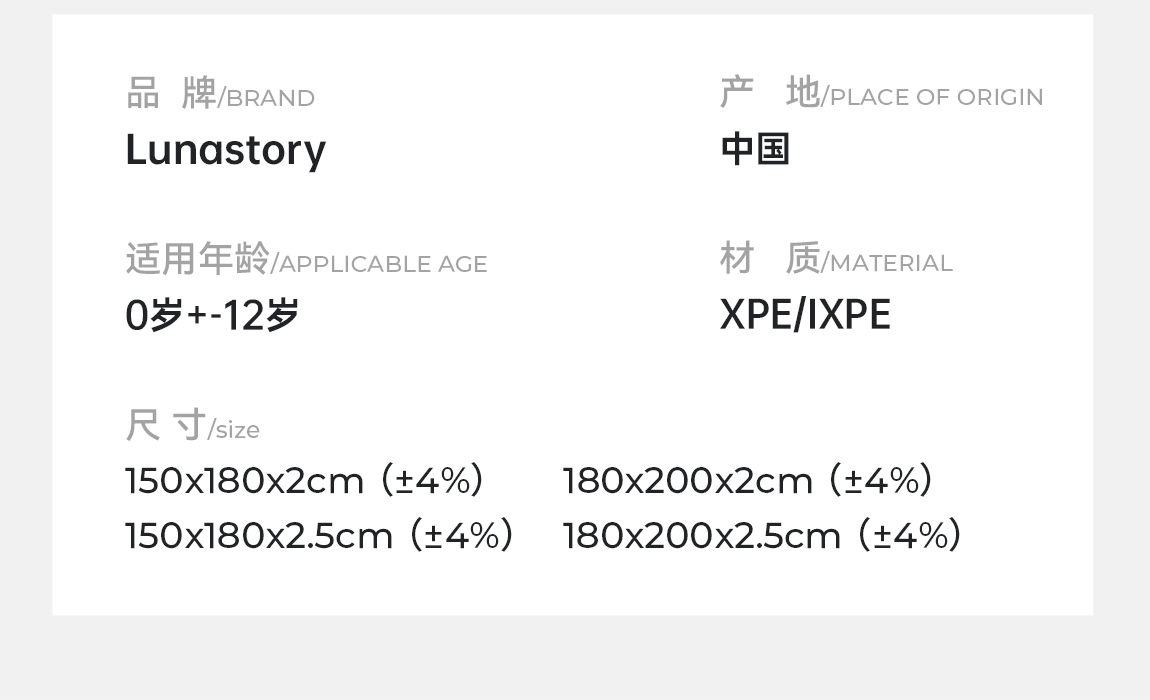Click the Chinese 尺寸 label text
1150x700 pixels.
pos(165,425)
